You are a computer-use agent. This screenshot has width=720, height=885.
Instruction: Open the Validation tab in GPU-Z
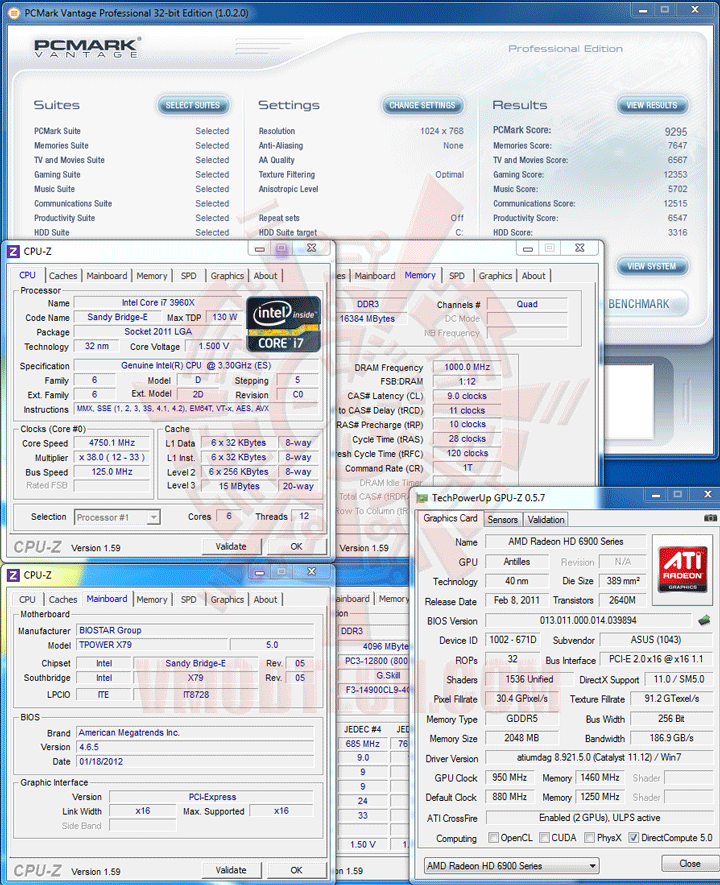[546, 520]
